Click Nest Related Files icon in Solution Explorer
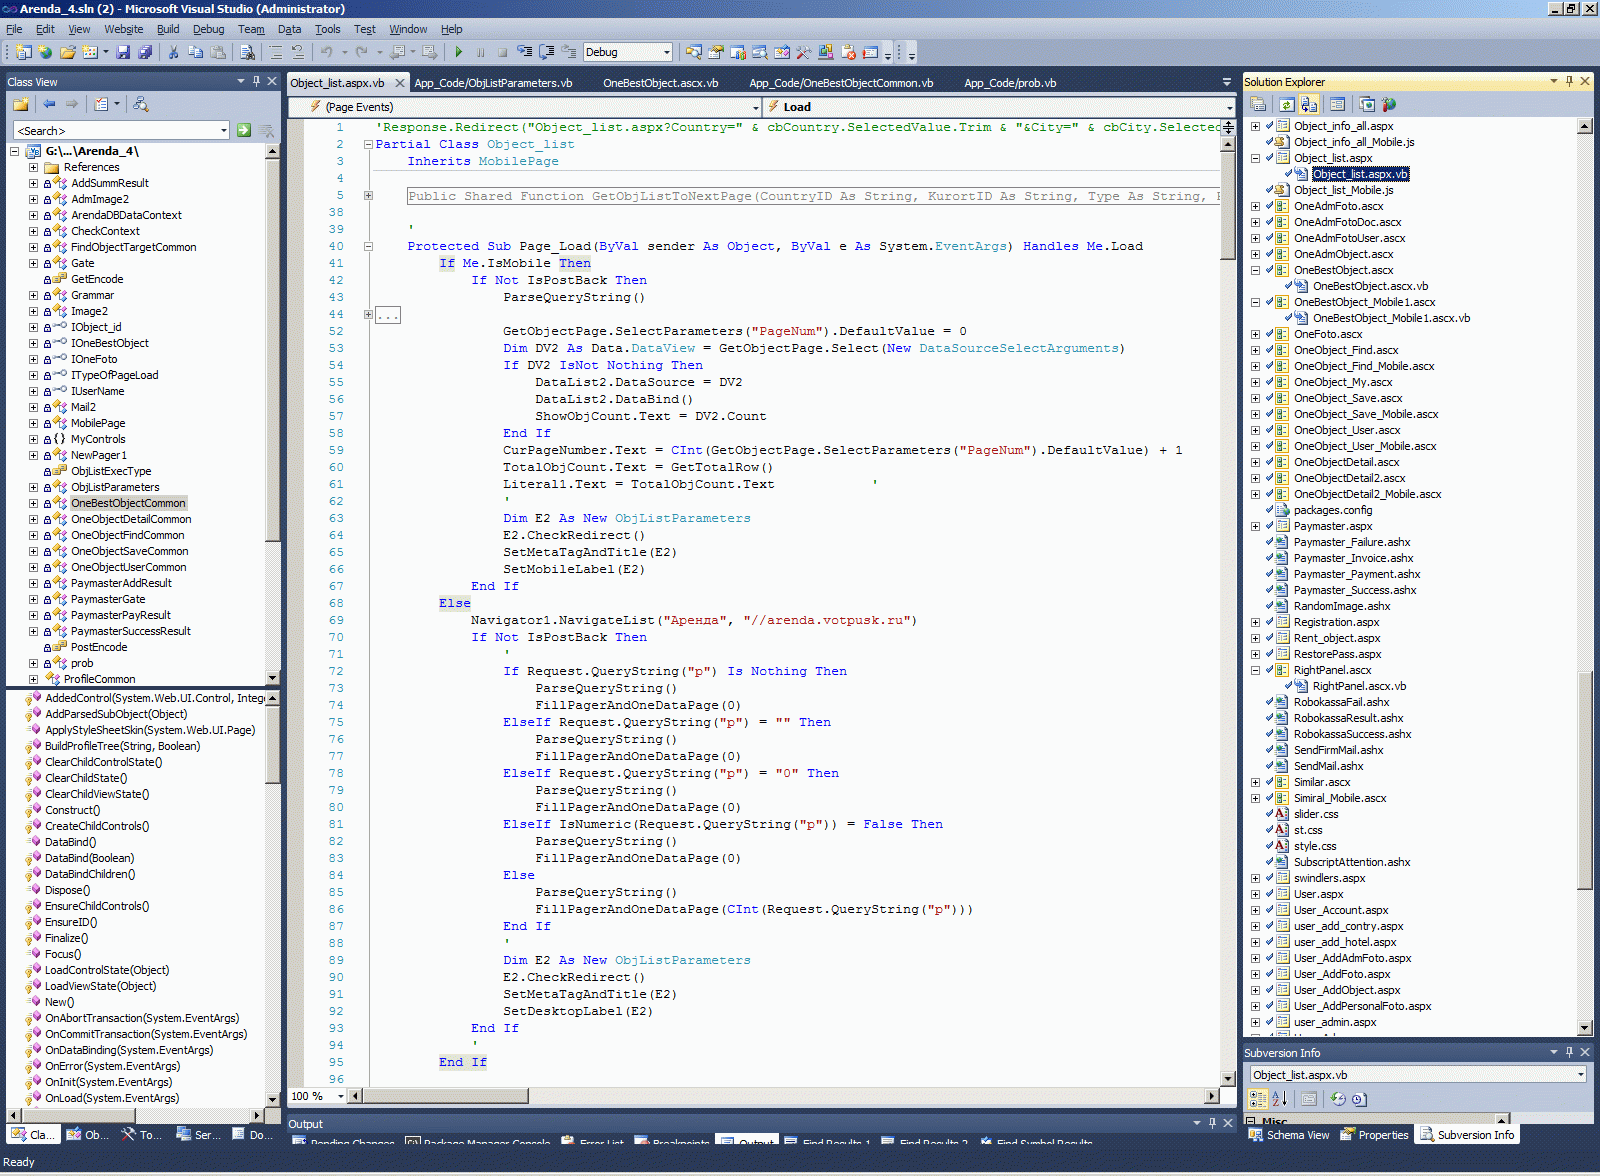Screen dimensions: 1600x1176 click(x=1309, y=104)
